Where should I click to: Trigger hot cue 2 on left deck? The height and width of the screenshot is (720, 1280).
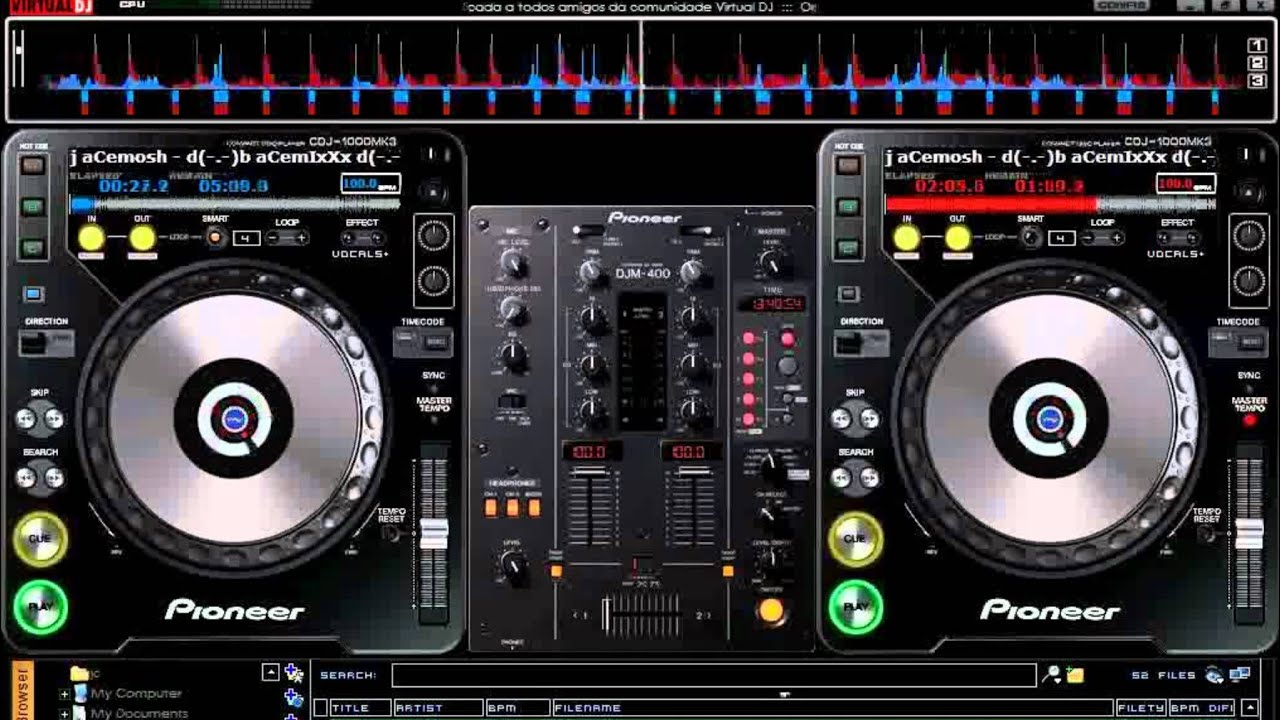(34, 207)
